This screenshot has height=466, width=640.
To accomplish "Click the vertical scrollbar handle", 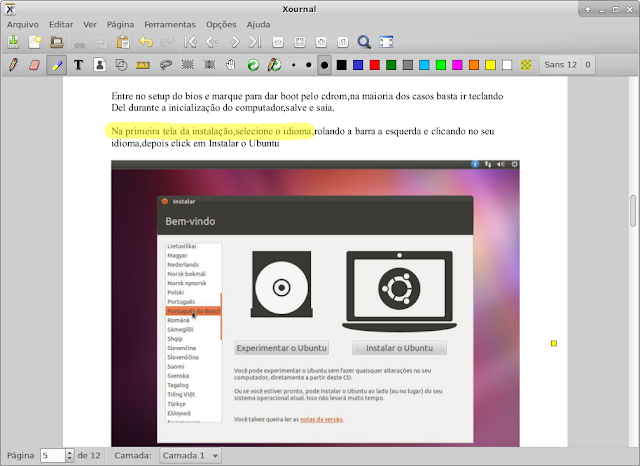I will coord(633,211).
